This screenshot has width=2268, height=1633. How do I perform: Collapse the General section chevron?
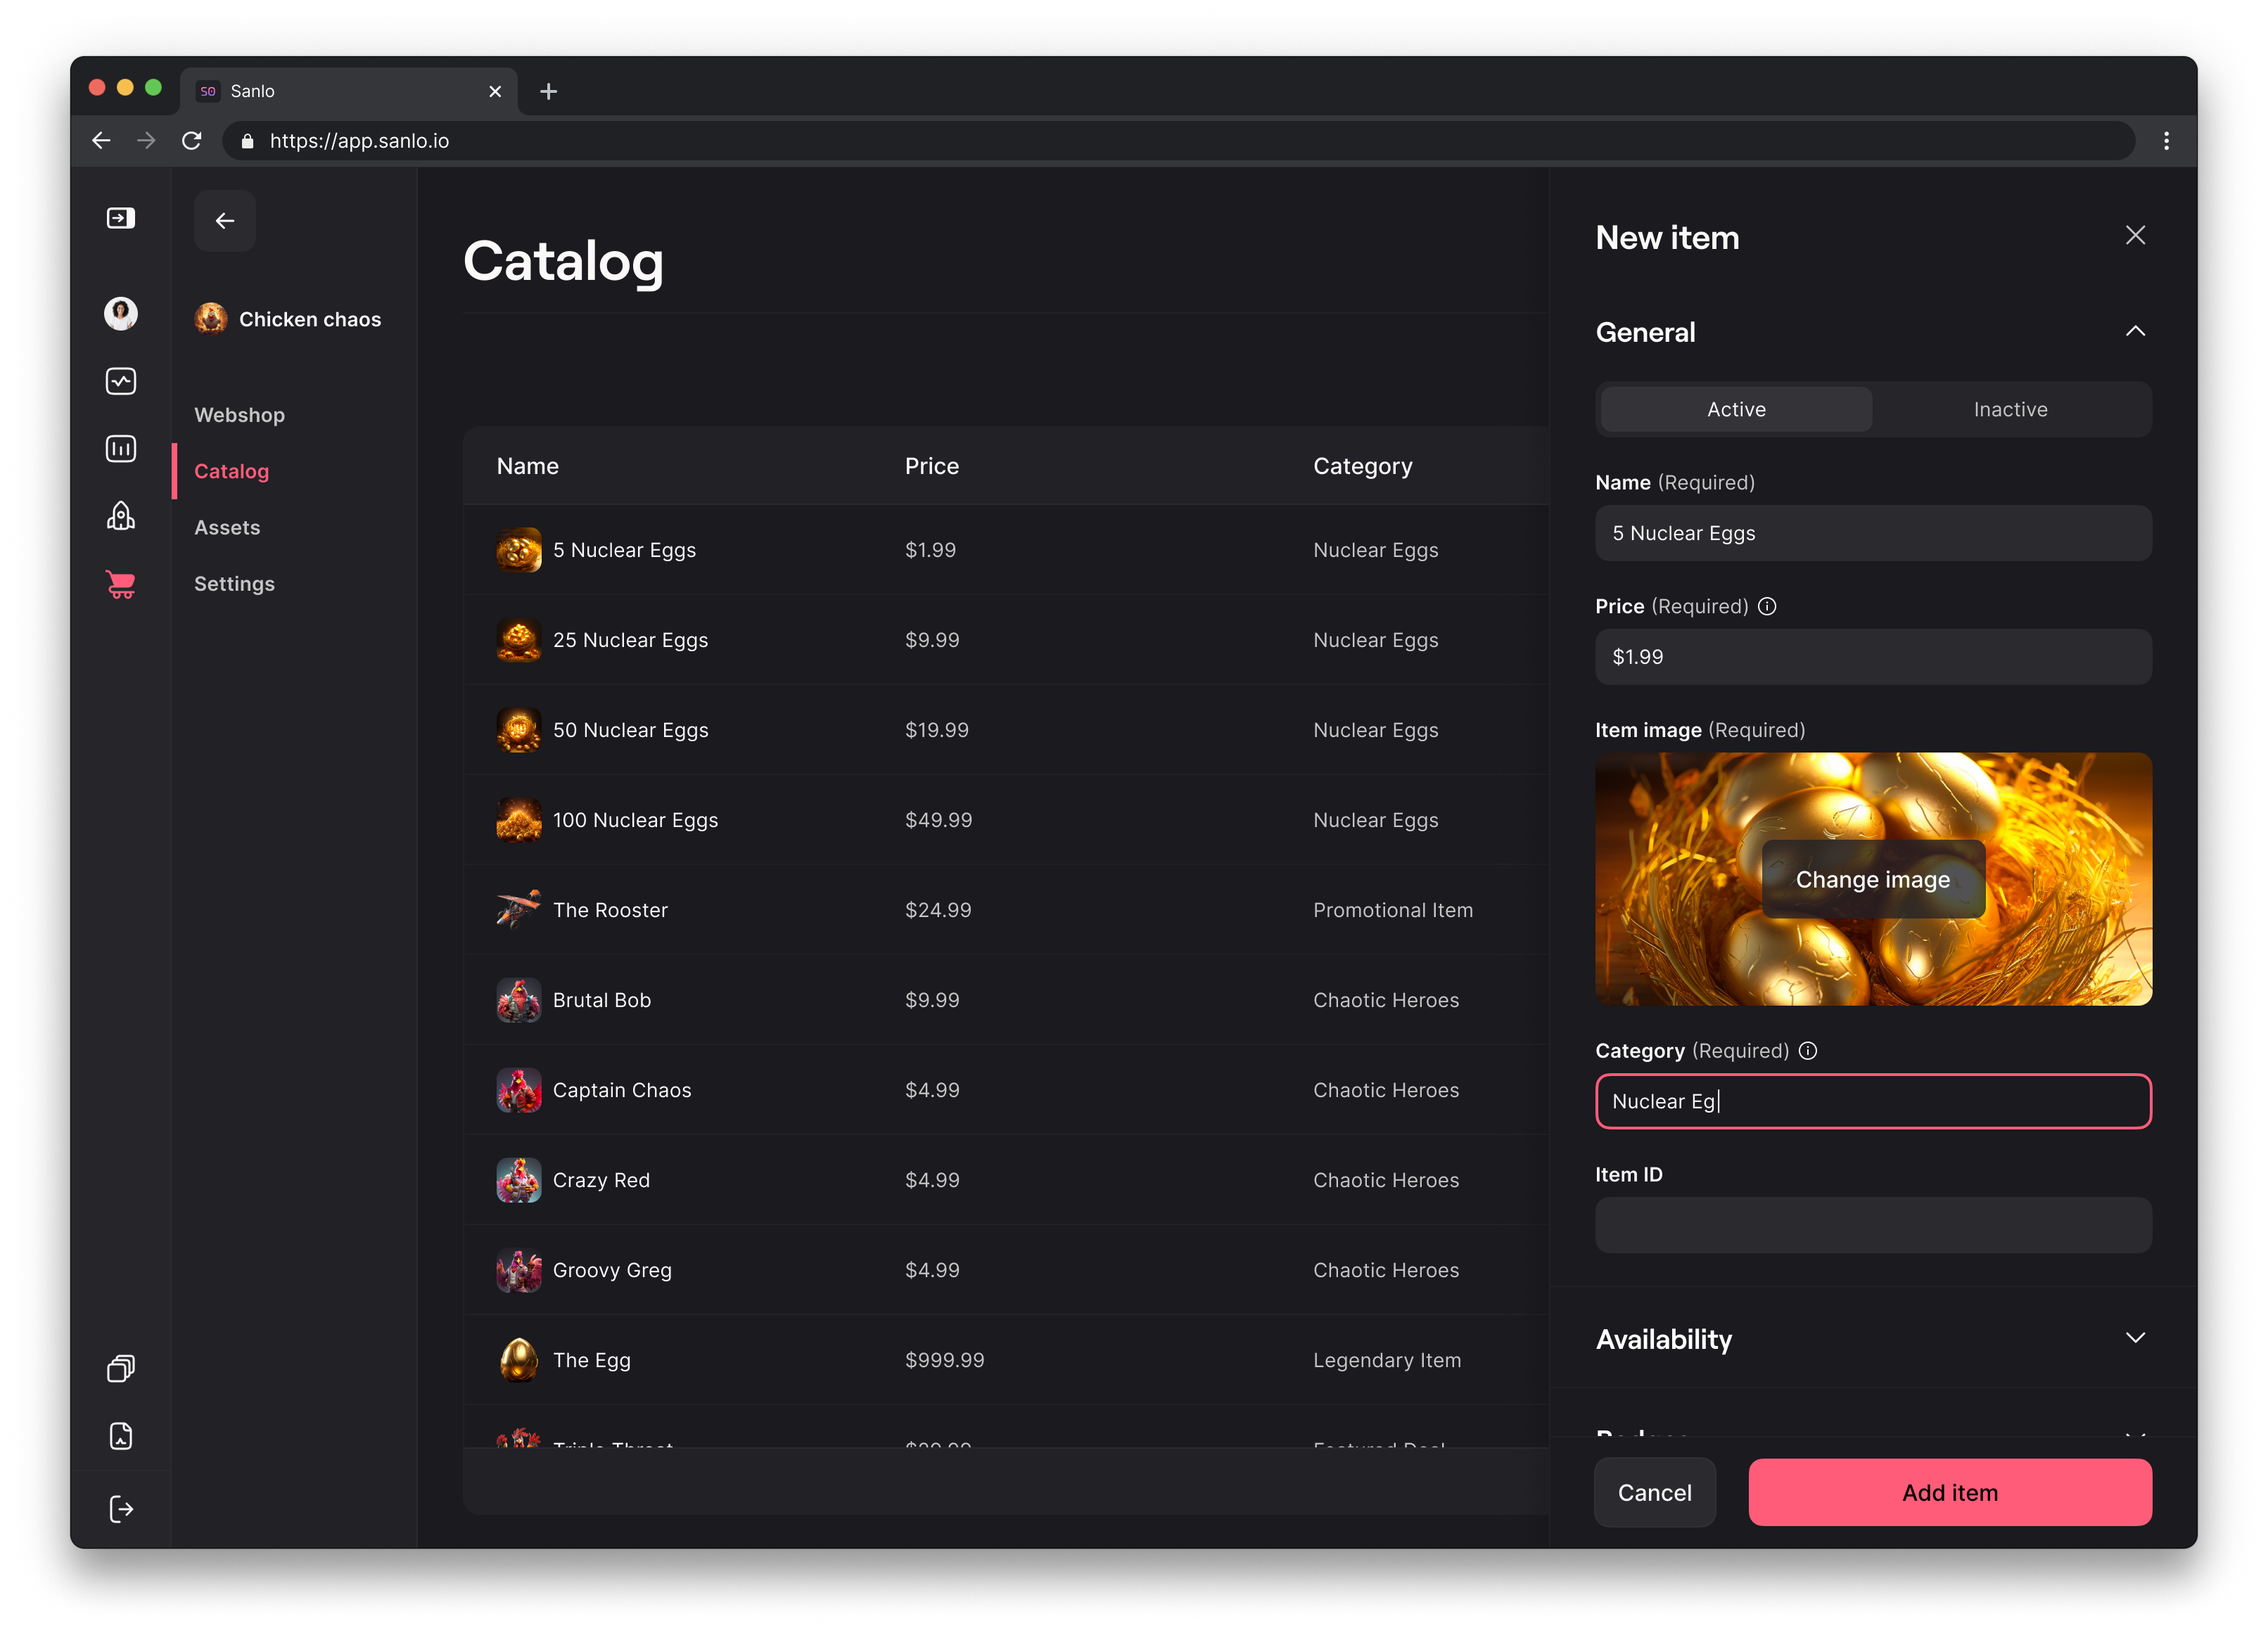tap(2136, 331)
